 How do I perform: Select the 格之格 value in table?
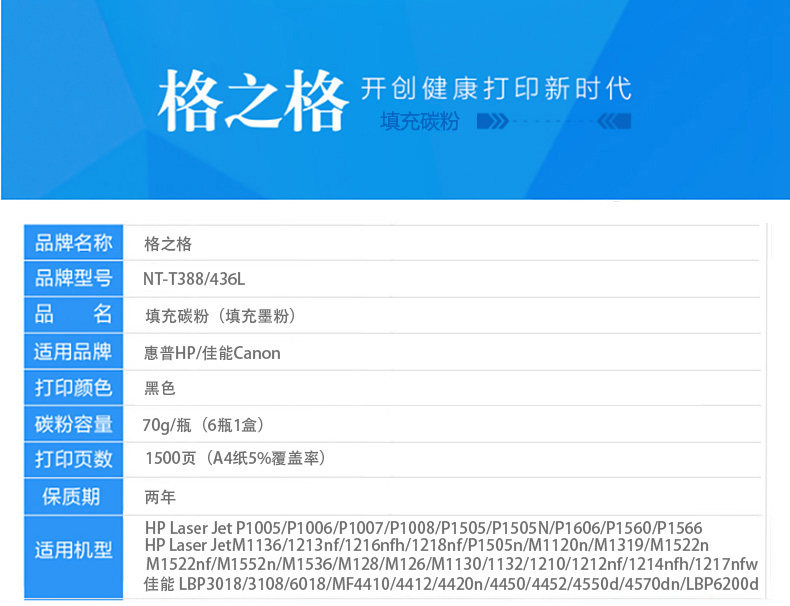click(168, 244)
